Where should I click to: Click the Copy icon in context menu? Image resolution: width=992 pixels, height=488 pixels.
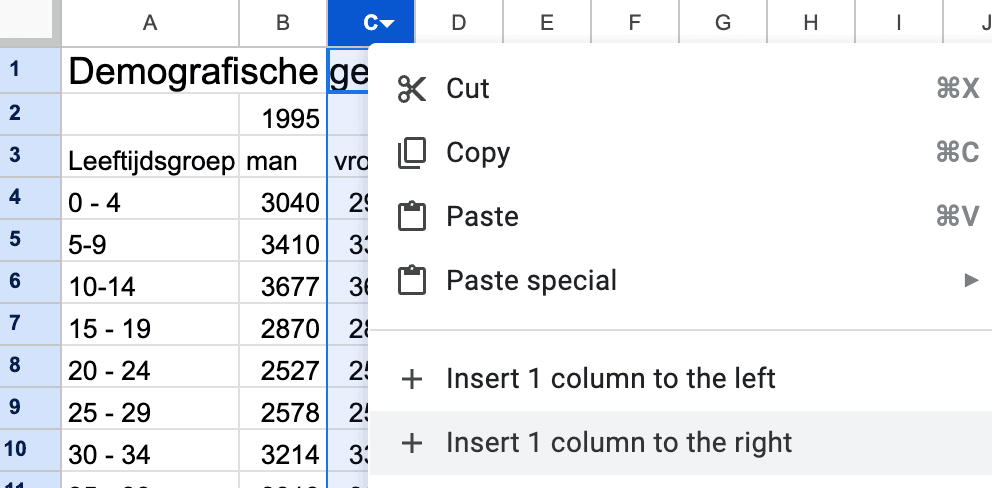tap(412, 153)
